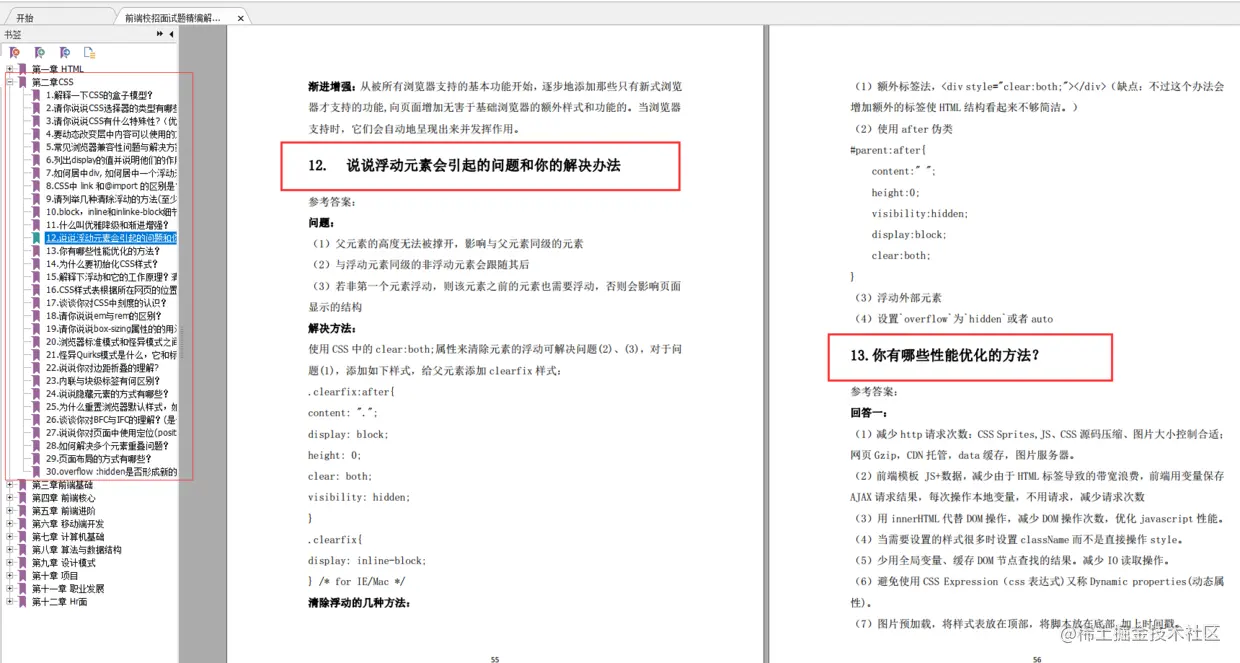Click the double-arrow expand icon in 书签 header
Screen dimensions: 1240x663
160,34
